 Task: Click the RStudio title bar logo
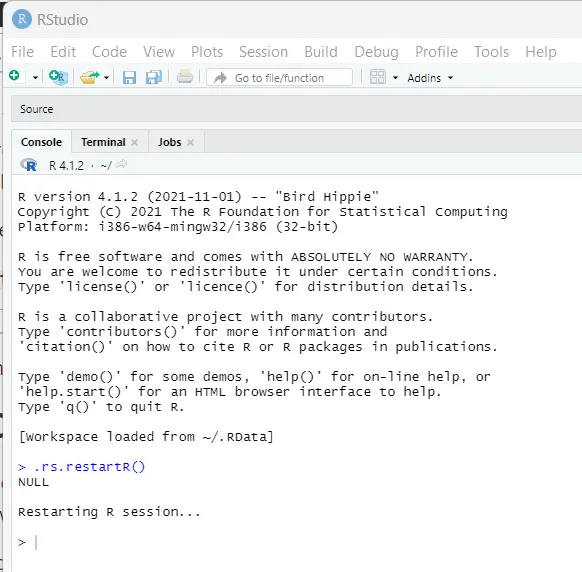pyautogui.click(x=22, y=19)
